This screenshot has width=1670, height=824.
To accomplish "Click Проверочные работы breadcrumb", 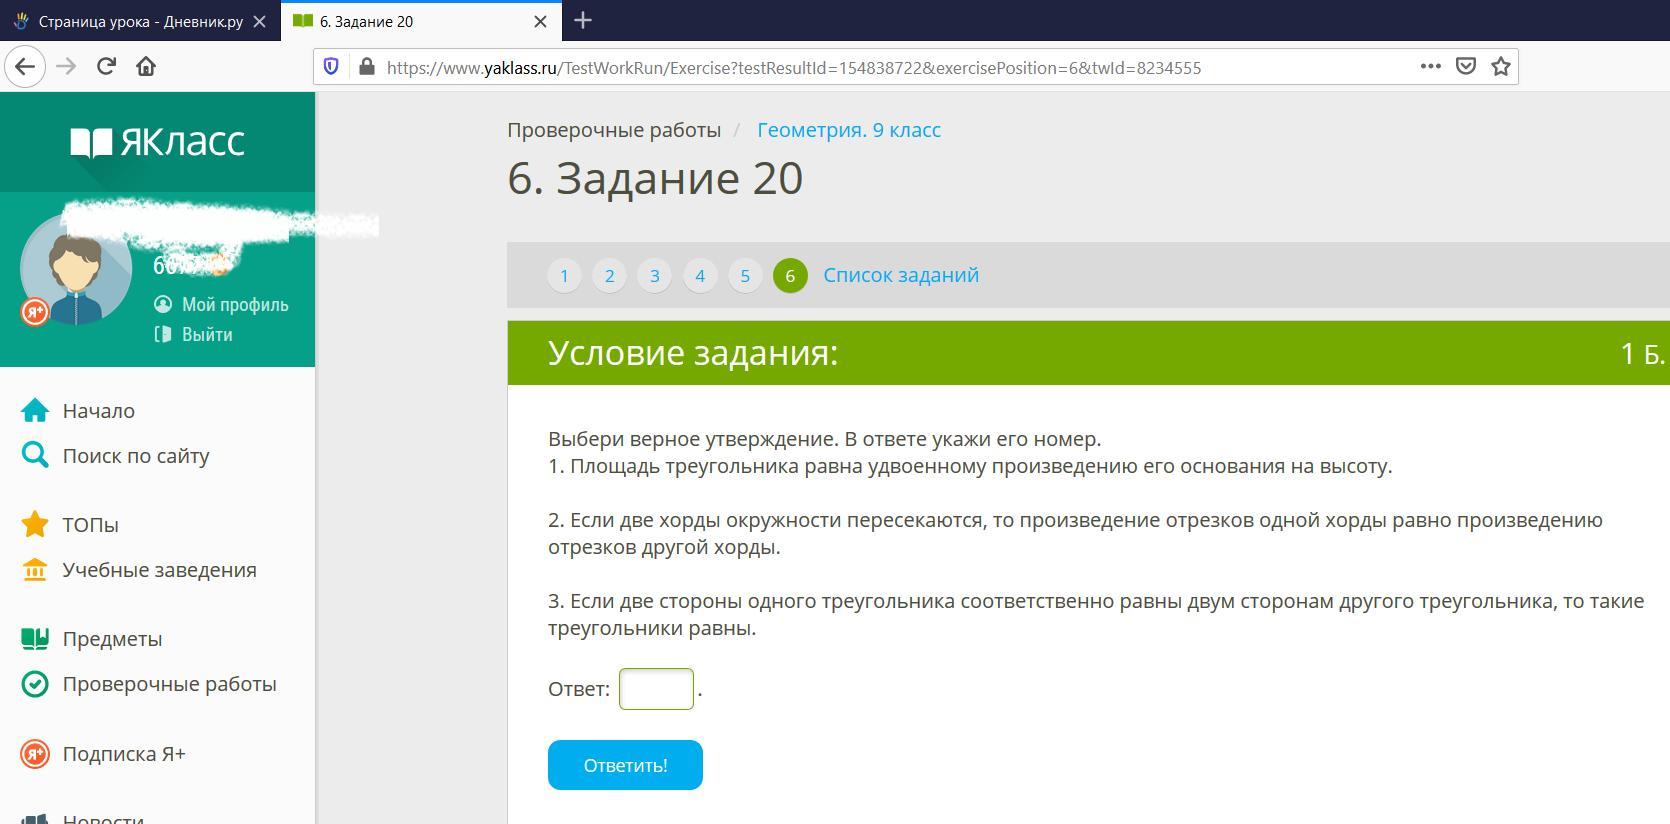I will (x=614, y=130).
